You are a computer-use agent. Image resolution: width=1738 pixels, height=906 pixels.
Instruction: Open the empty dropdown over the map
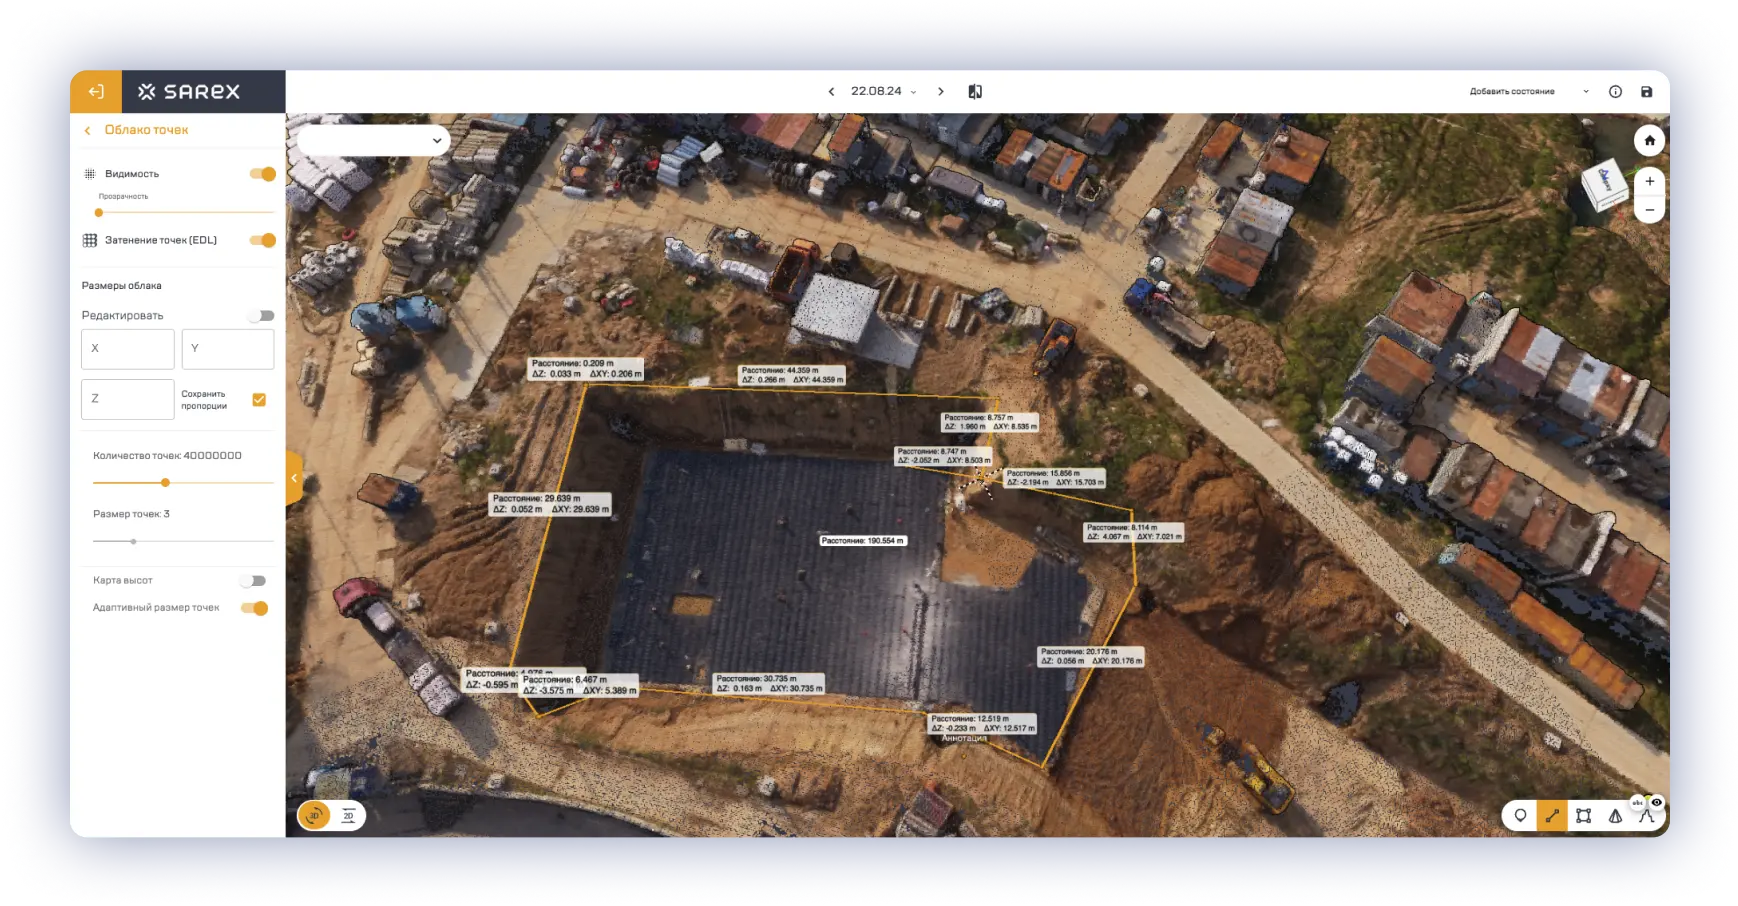tap(374, 141)
